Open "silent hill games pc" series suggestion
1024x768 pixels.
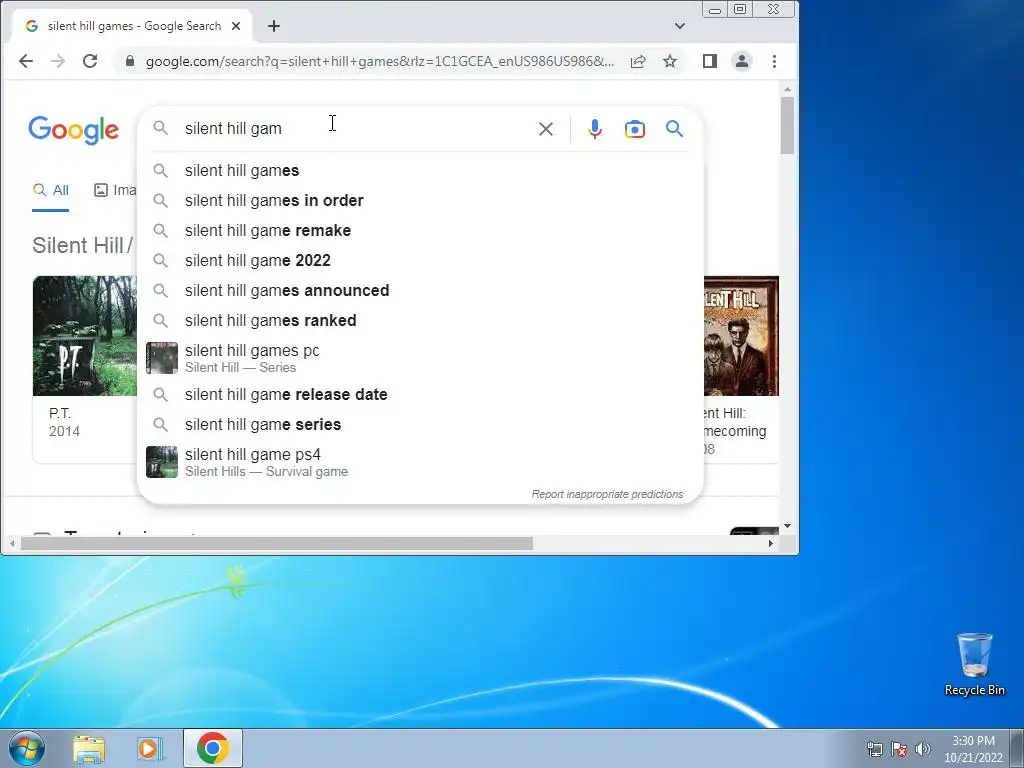pos(421,358)
